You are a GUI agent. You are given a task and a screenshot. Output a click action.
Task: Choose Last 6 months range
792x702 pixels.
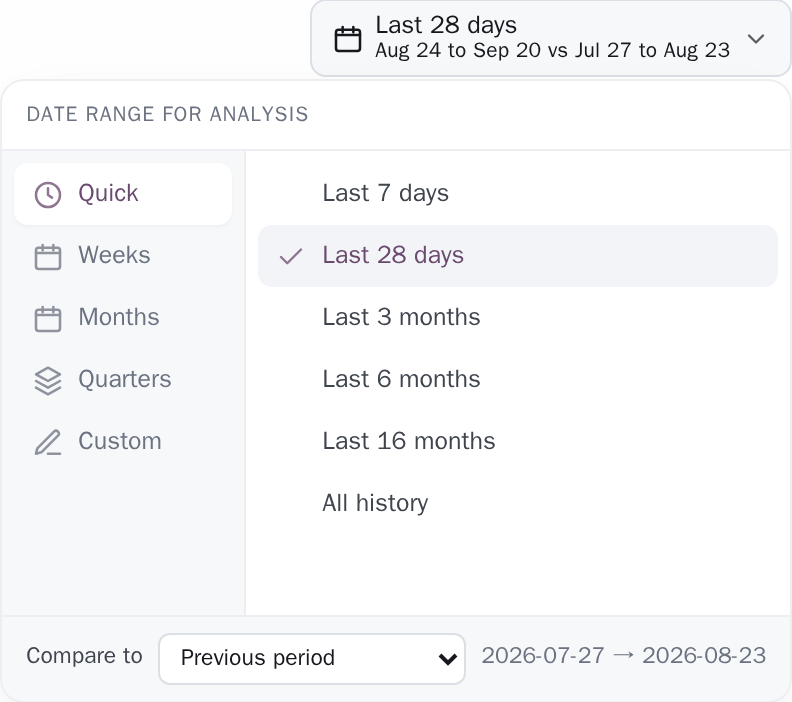518,380
